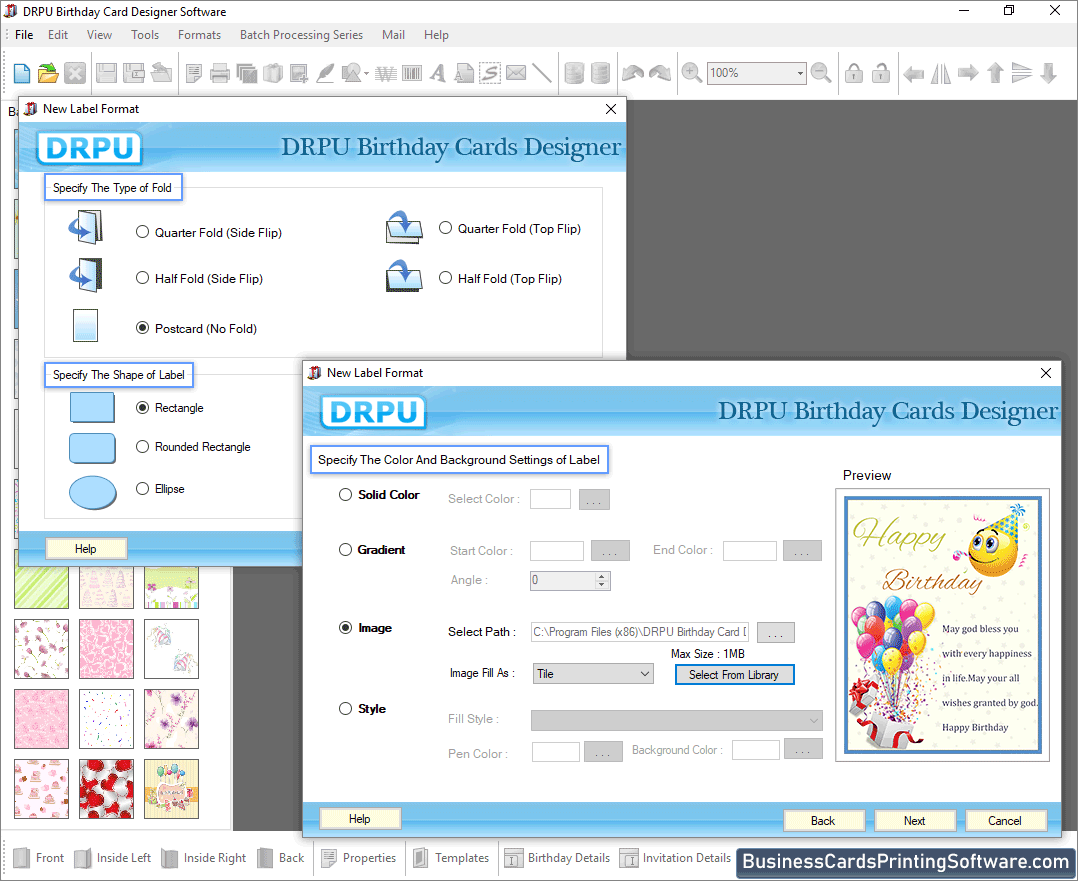This screenshot has height=881, width=1078.
Task: Choose the Style background option
Action: 345,708
